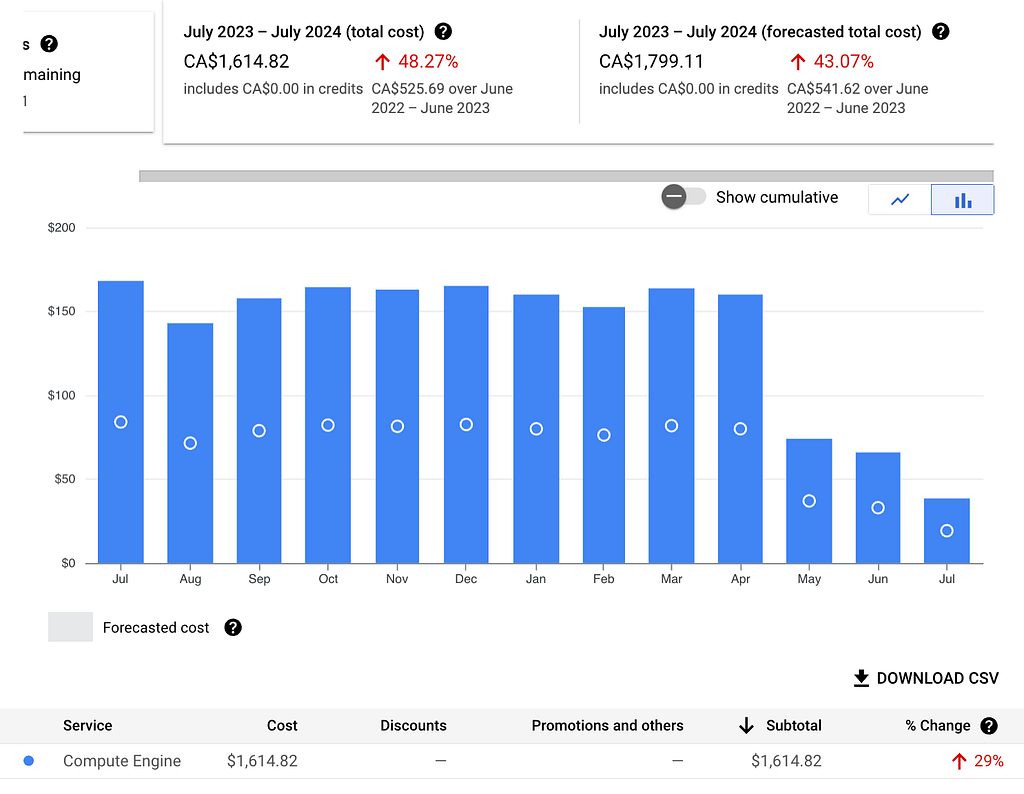Select the Jun bar in chart
1024x794 pixels.
878,507
